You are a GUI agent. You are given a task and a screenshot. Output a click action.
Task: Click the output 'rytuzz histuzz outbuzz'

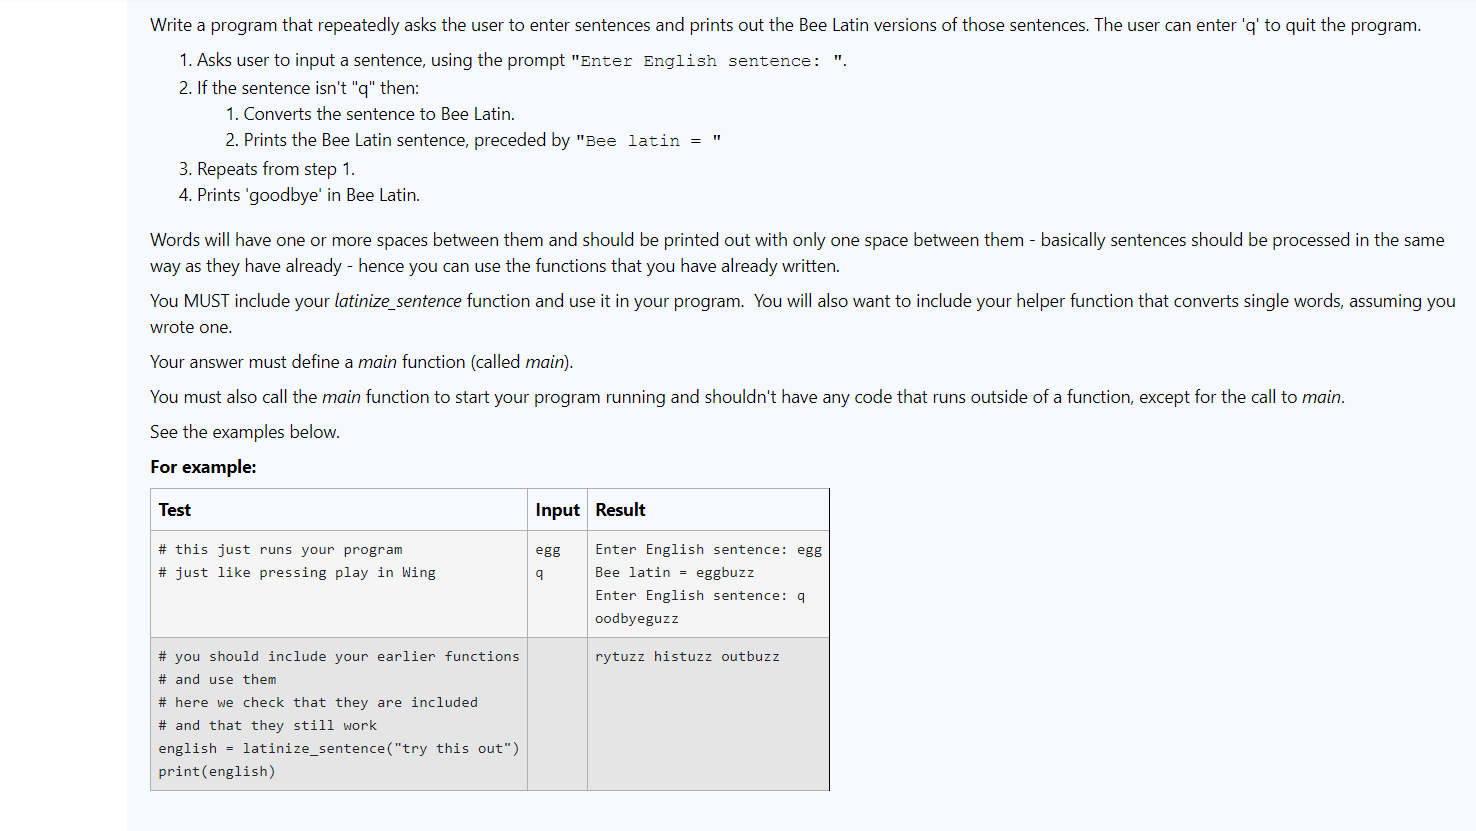click(687, 656)
